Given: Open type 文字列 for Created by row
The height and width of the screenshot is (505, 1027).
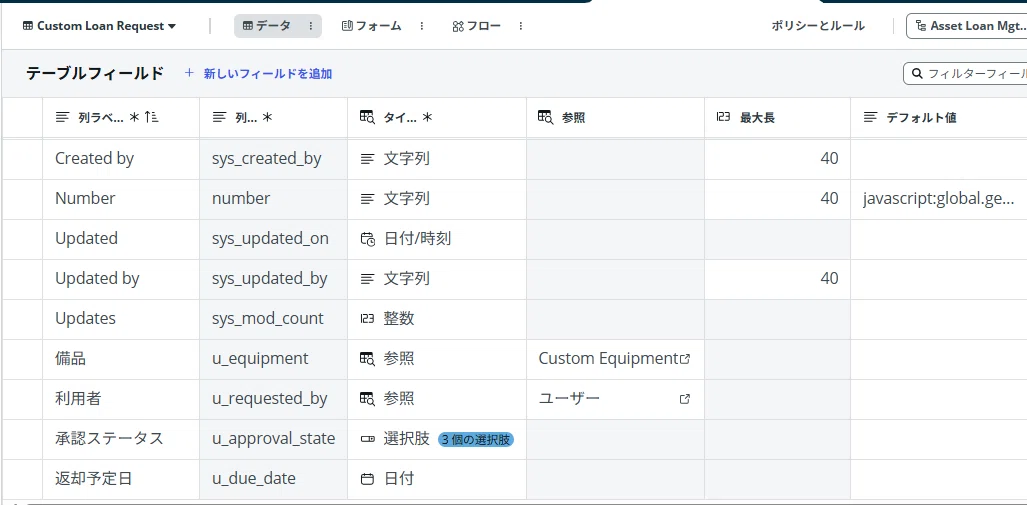Looking at the screenshot, I should (x=437, y=159).
